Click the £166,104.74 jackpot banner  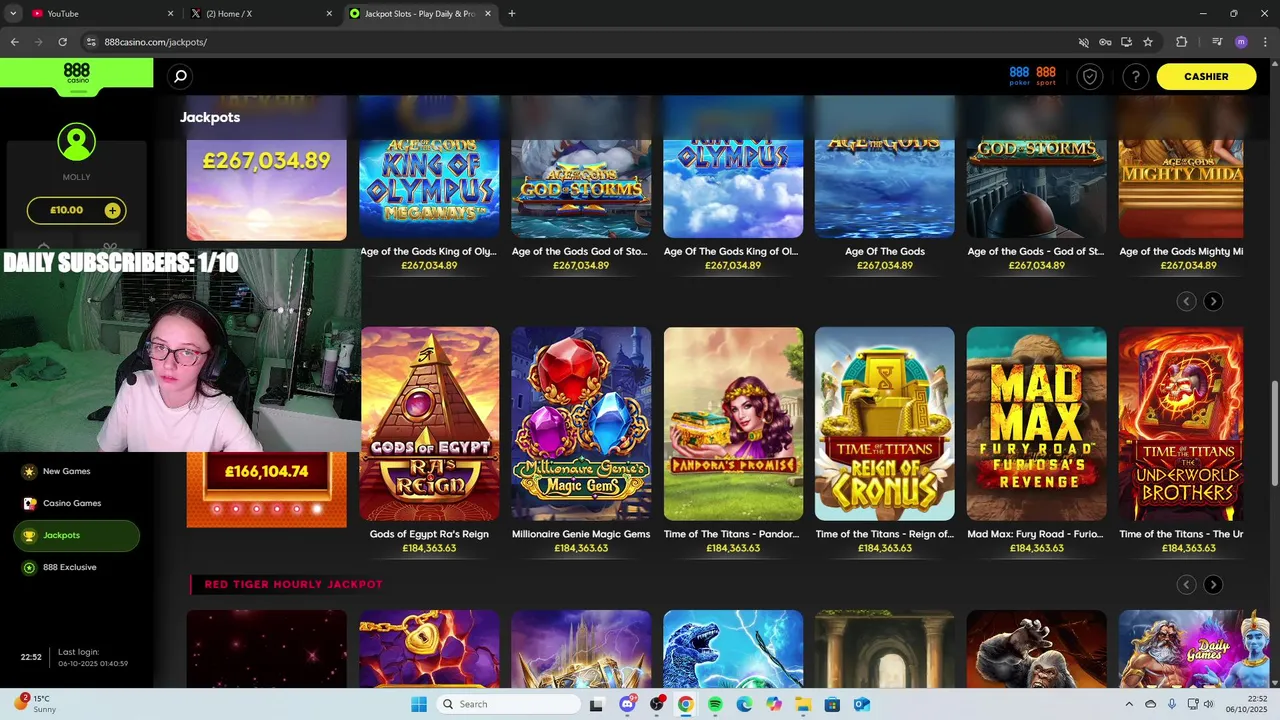point(266,489)
